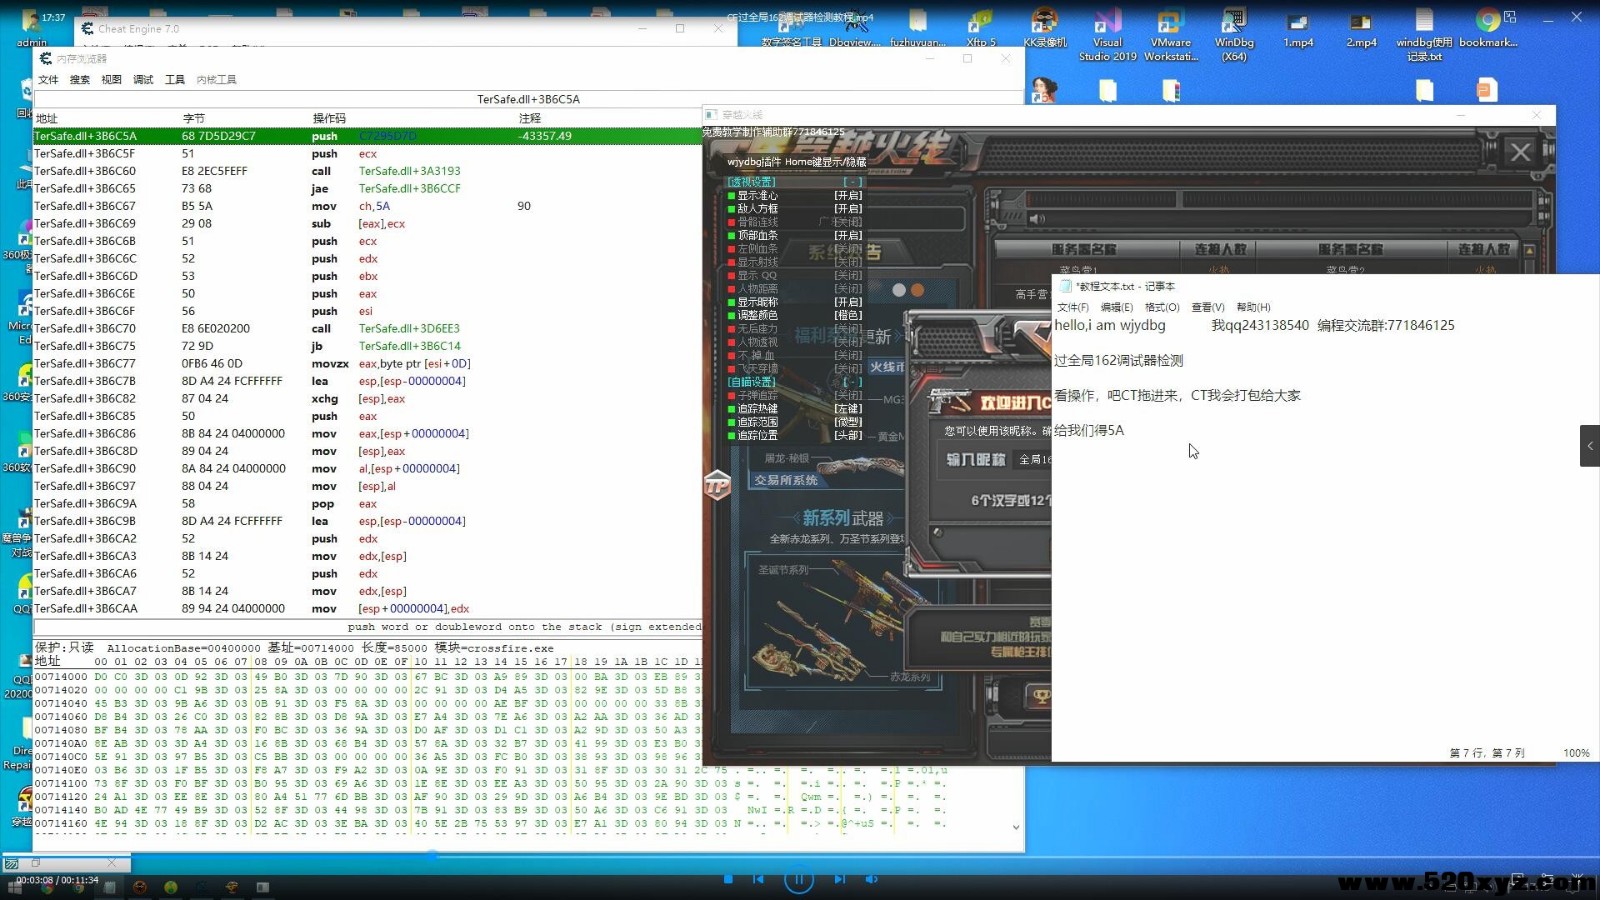Open the 调试 menu in memory viewer
1600x900 pixels.
click(143, 80)
